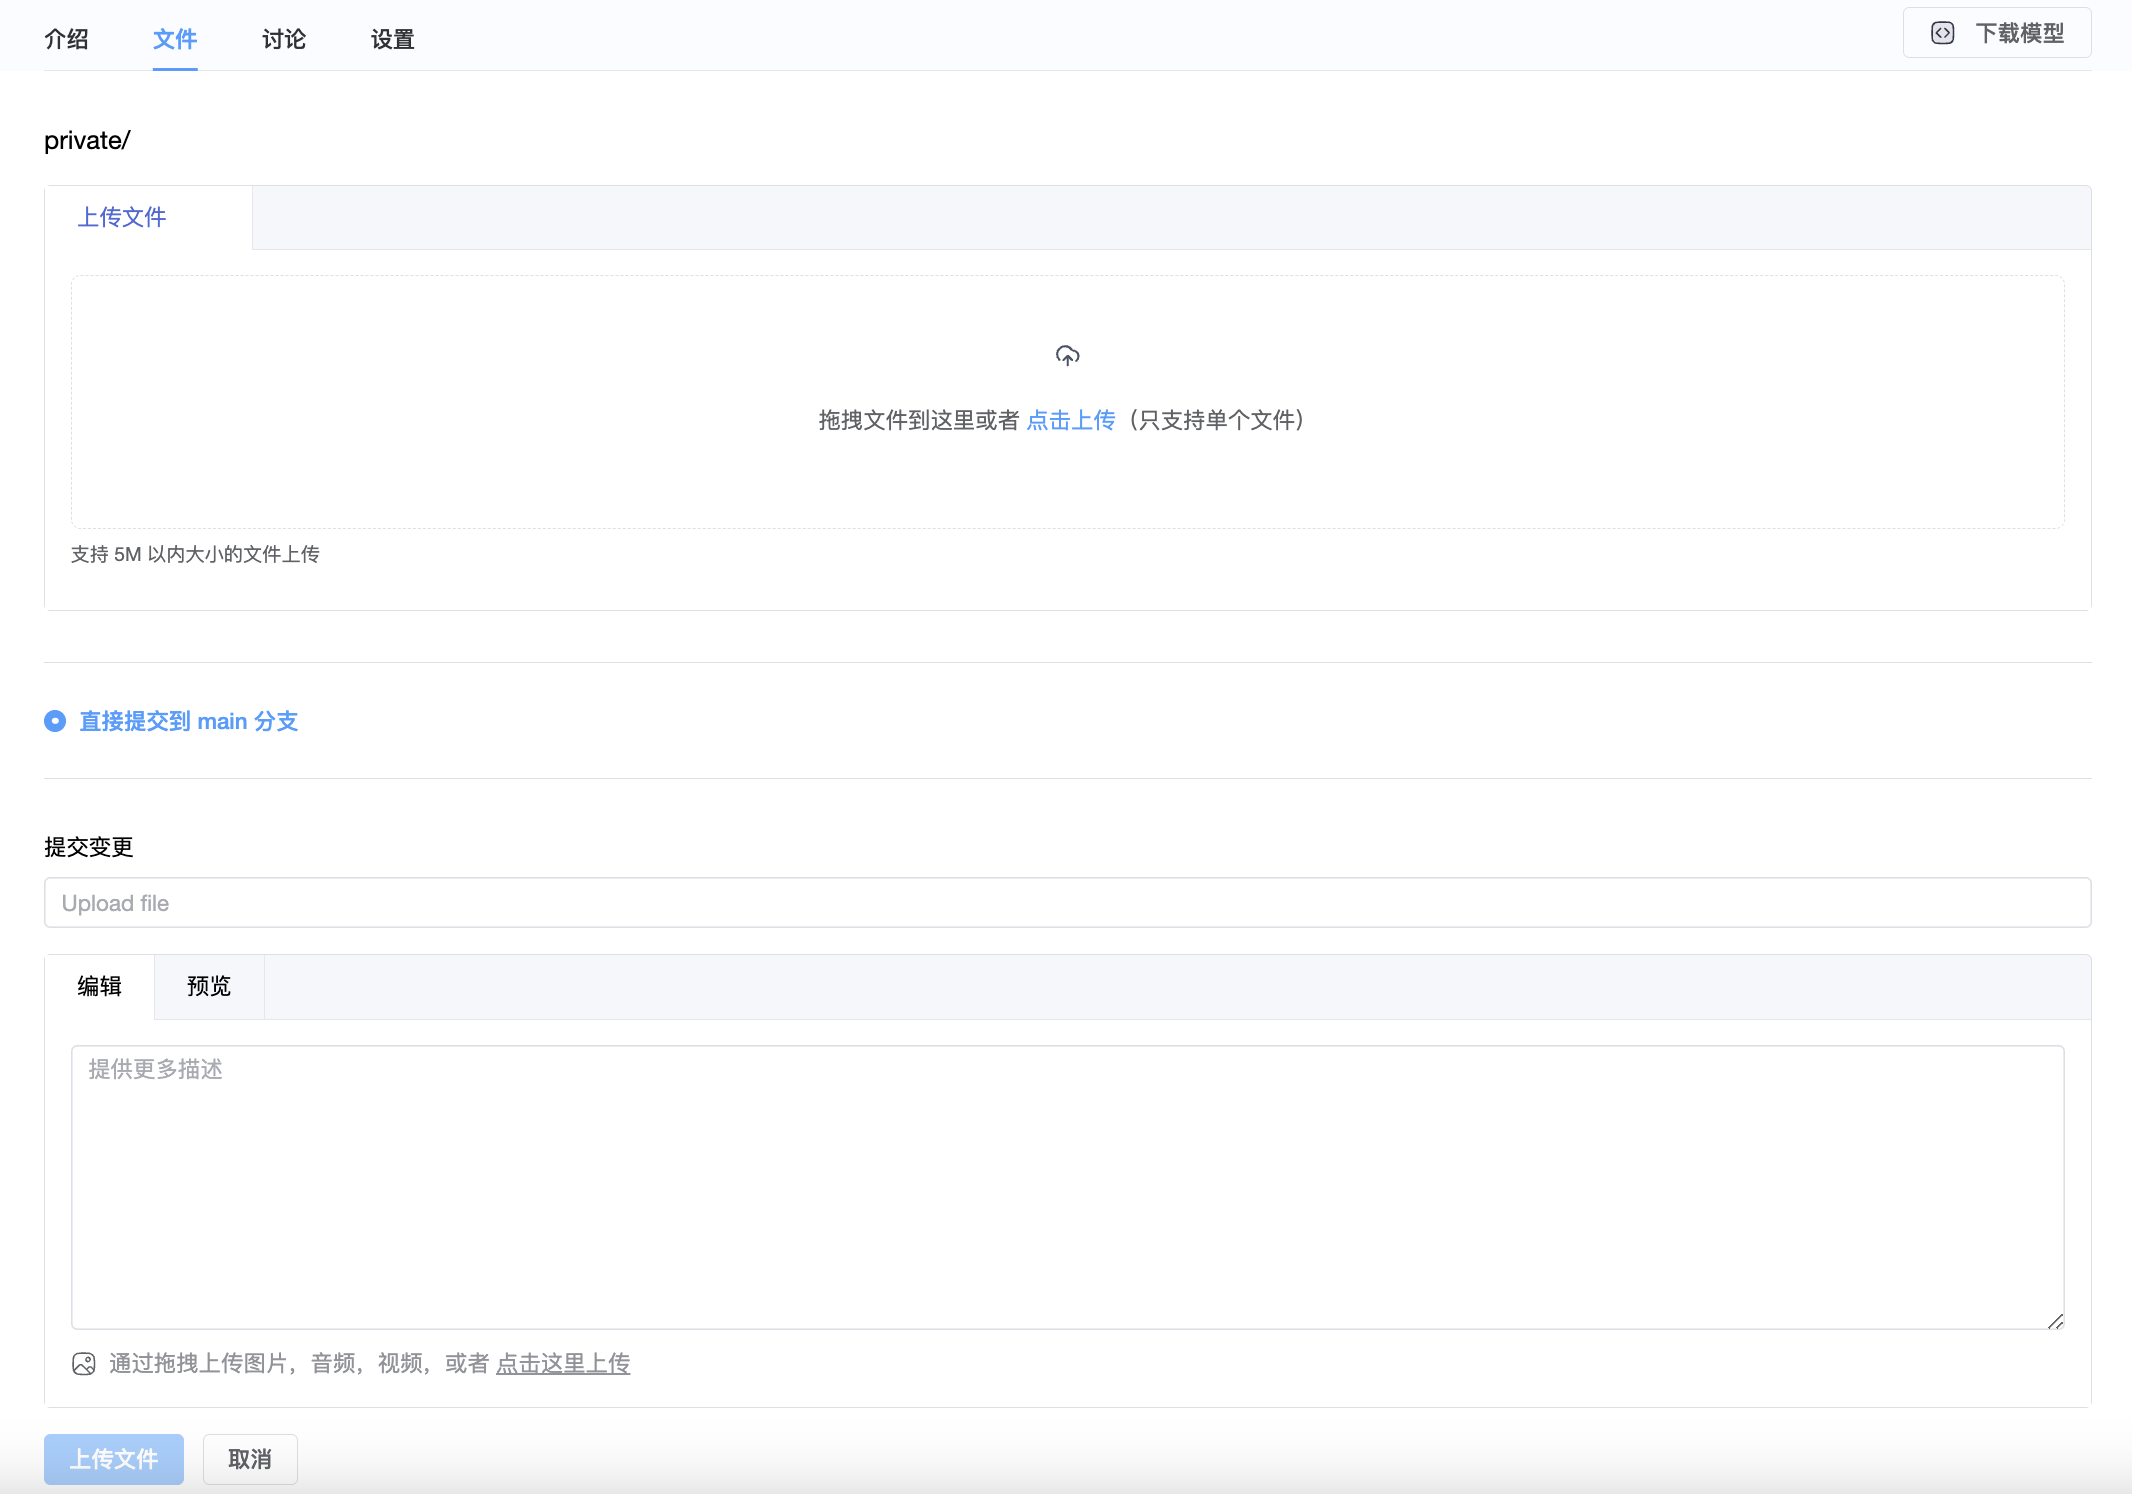Open the 介绍 tab
2132x1494 pixels.
click(x=66, y=39)
